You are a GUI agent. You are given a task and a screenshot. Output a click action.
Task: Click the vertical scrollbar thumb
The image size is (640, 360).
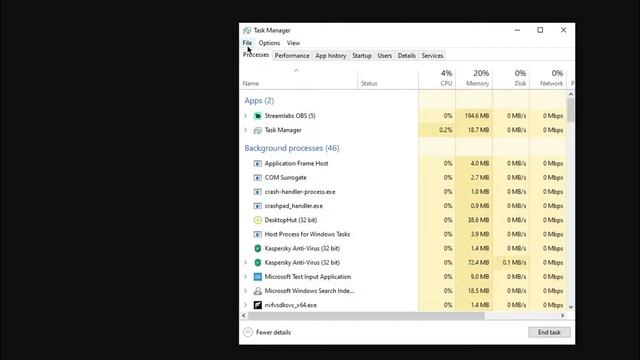pyautogui.click(x=571, y=110)
